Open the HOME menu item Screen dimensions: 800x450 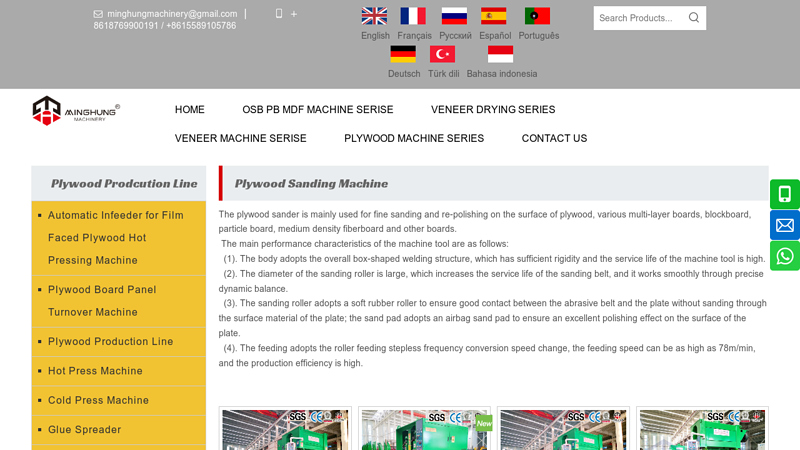pos(190,110)
